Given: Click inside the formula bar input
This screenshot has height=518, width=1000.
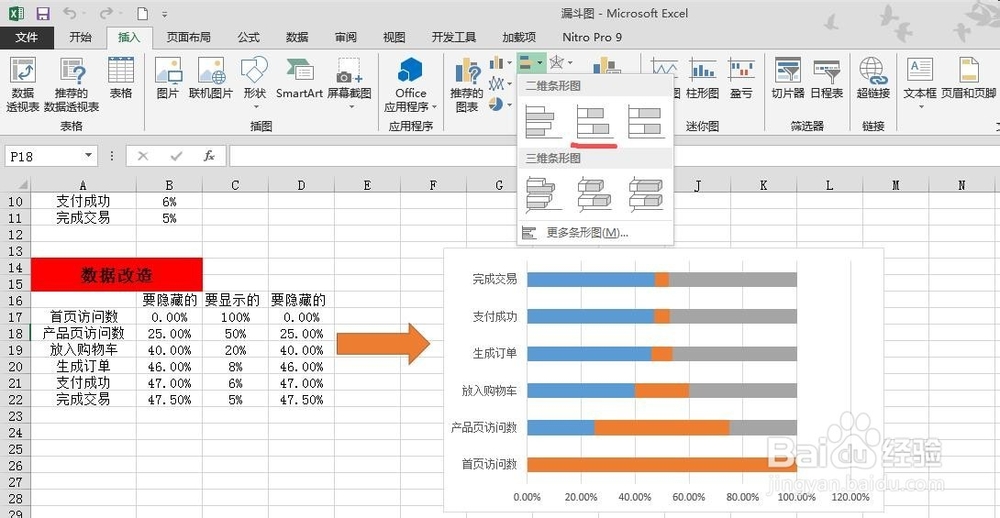Looking at the screenshot, I should [x=612, y=156].
